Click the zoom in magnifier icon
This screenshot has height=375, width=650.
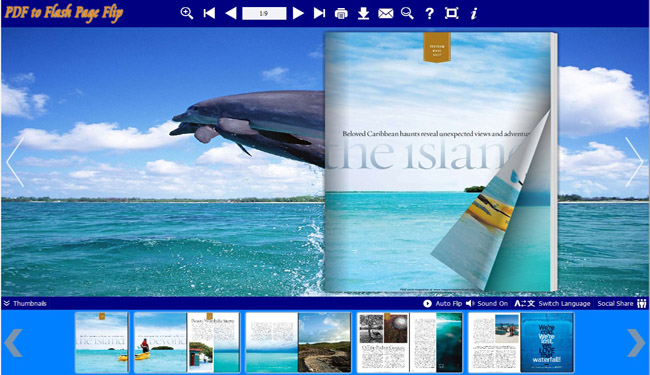click(187, 13)
